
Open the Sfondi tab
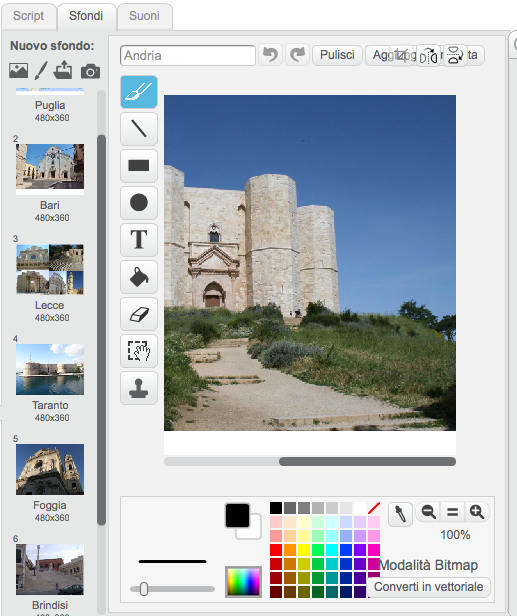click(x=86, y=16)
